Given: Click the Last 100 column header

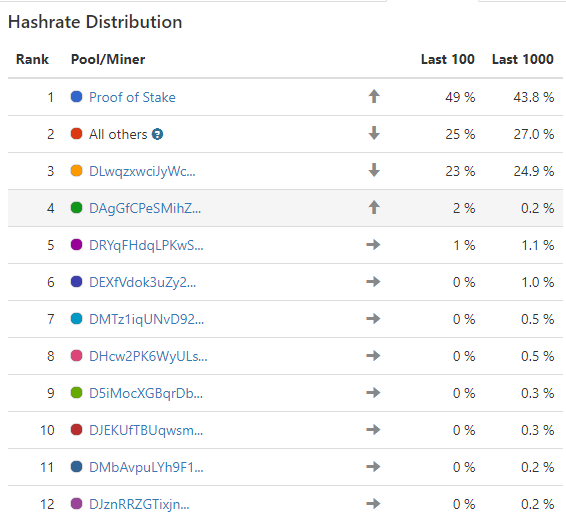Looking at the screenshot, I should click(x=448, y=59).
